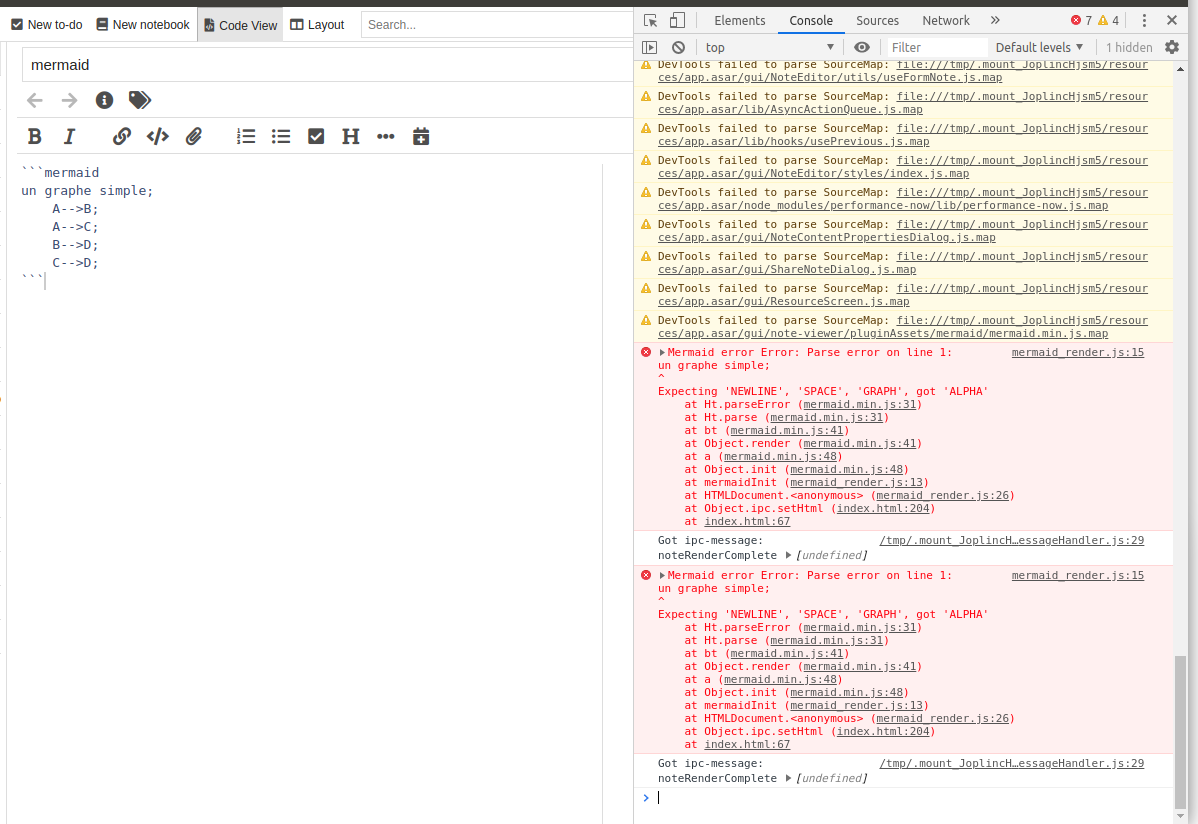The width and height of the screenshot is (1198, 824).
Task: Switch to the Sources tab
Action: 877,21
